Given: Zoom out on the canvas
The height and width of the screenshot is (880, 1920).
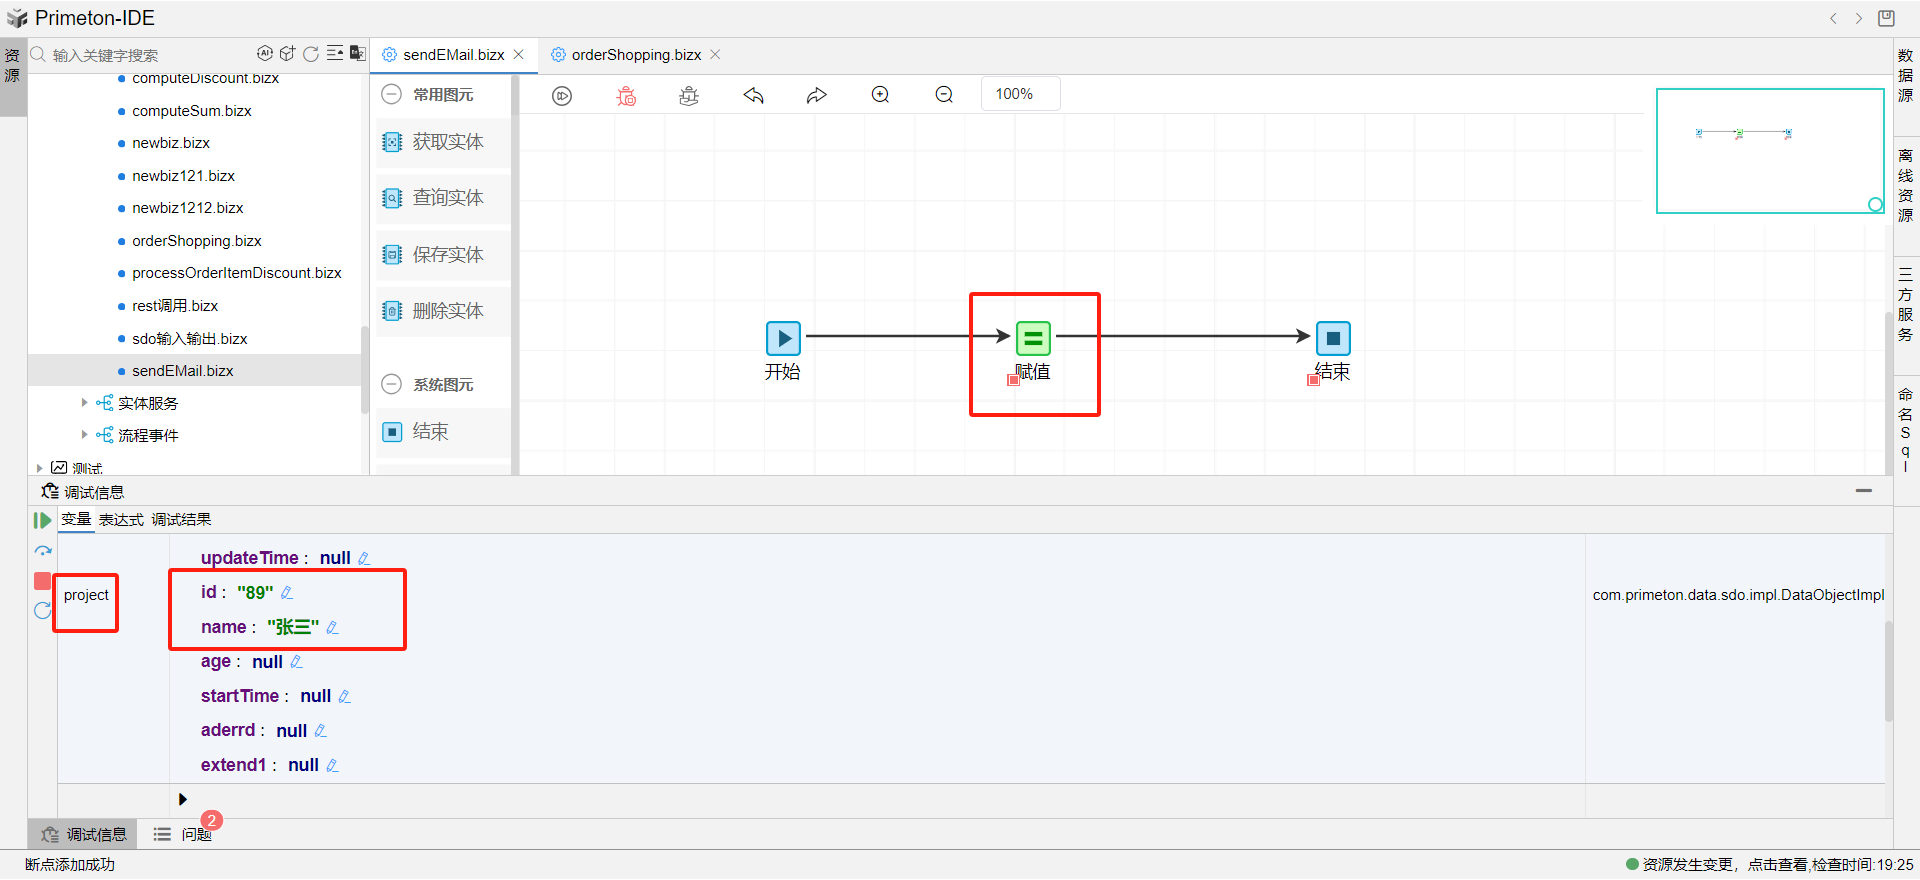Looking at the screenshot, I should 944,95.
